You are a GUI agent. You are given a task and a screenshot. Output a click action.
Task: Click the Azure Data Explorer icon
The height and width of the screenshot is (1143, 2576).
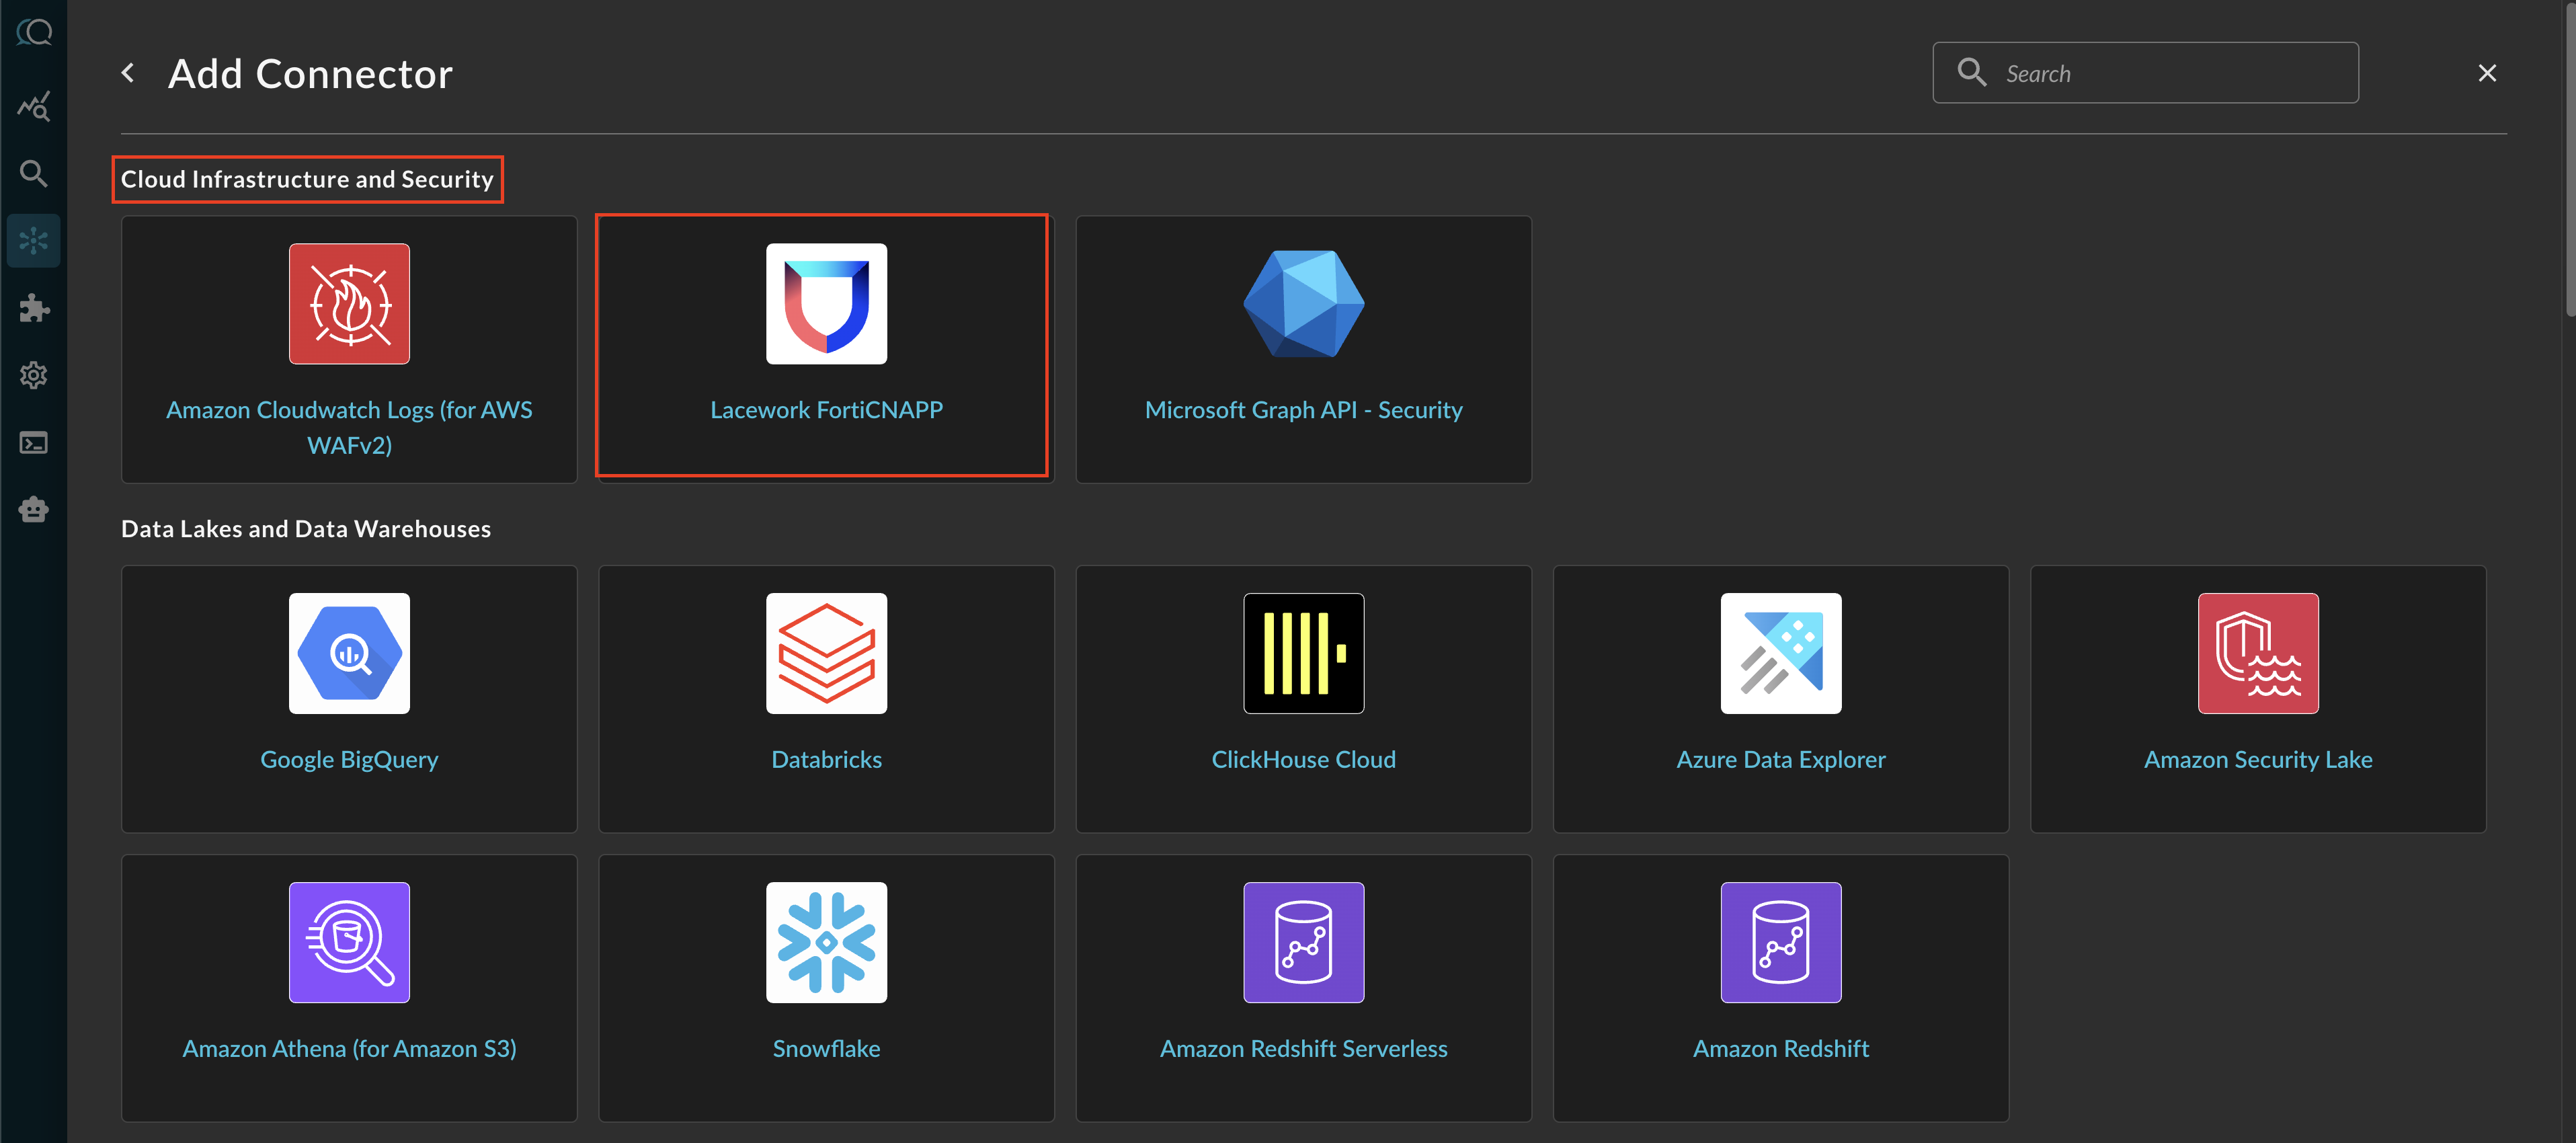1780,653
